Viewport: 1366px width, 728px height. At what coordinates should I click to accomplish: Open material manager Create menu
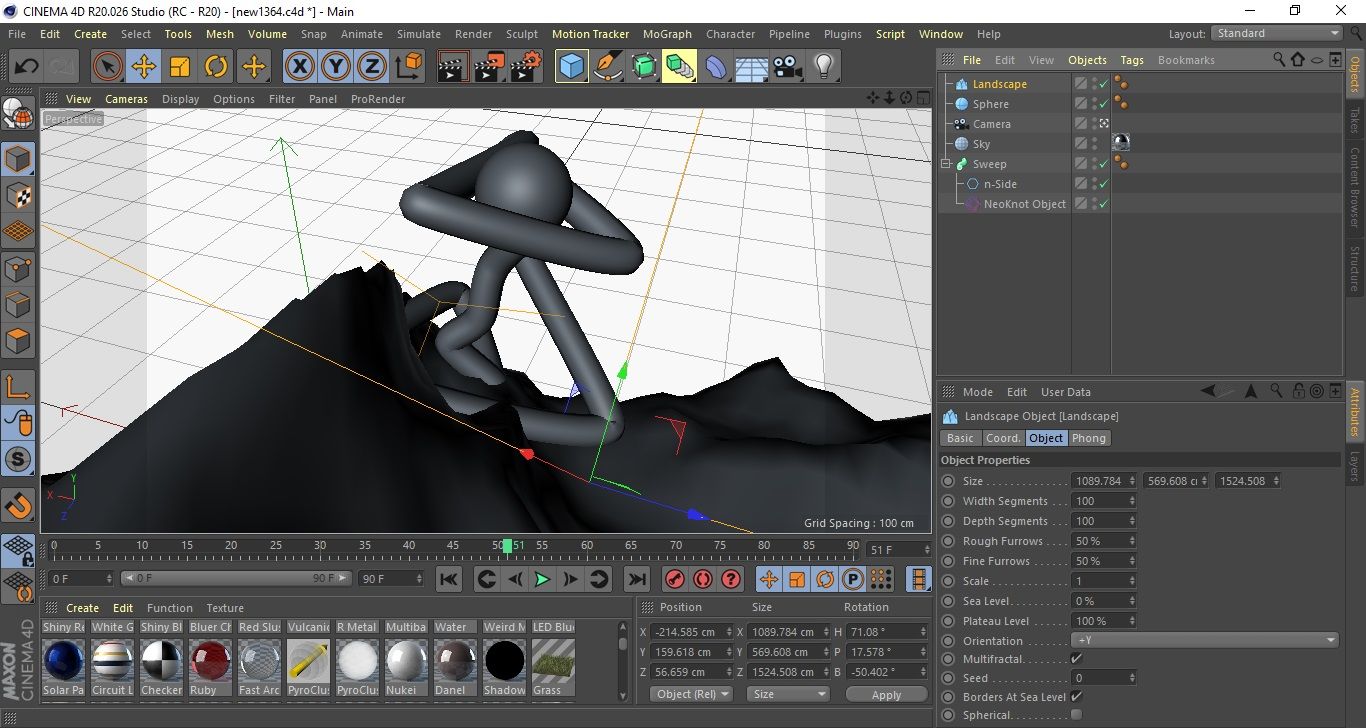pos(82,608)
